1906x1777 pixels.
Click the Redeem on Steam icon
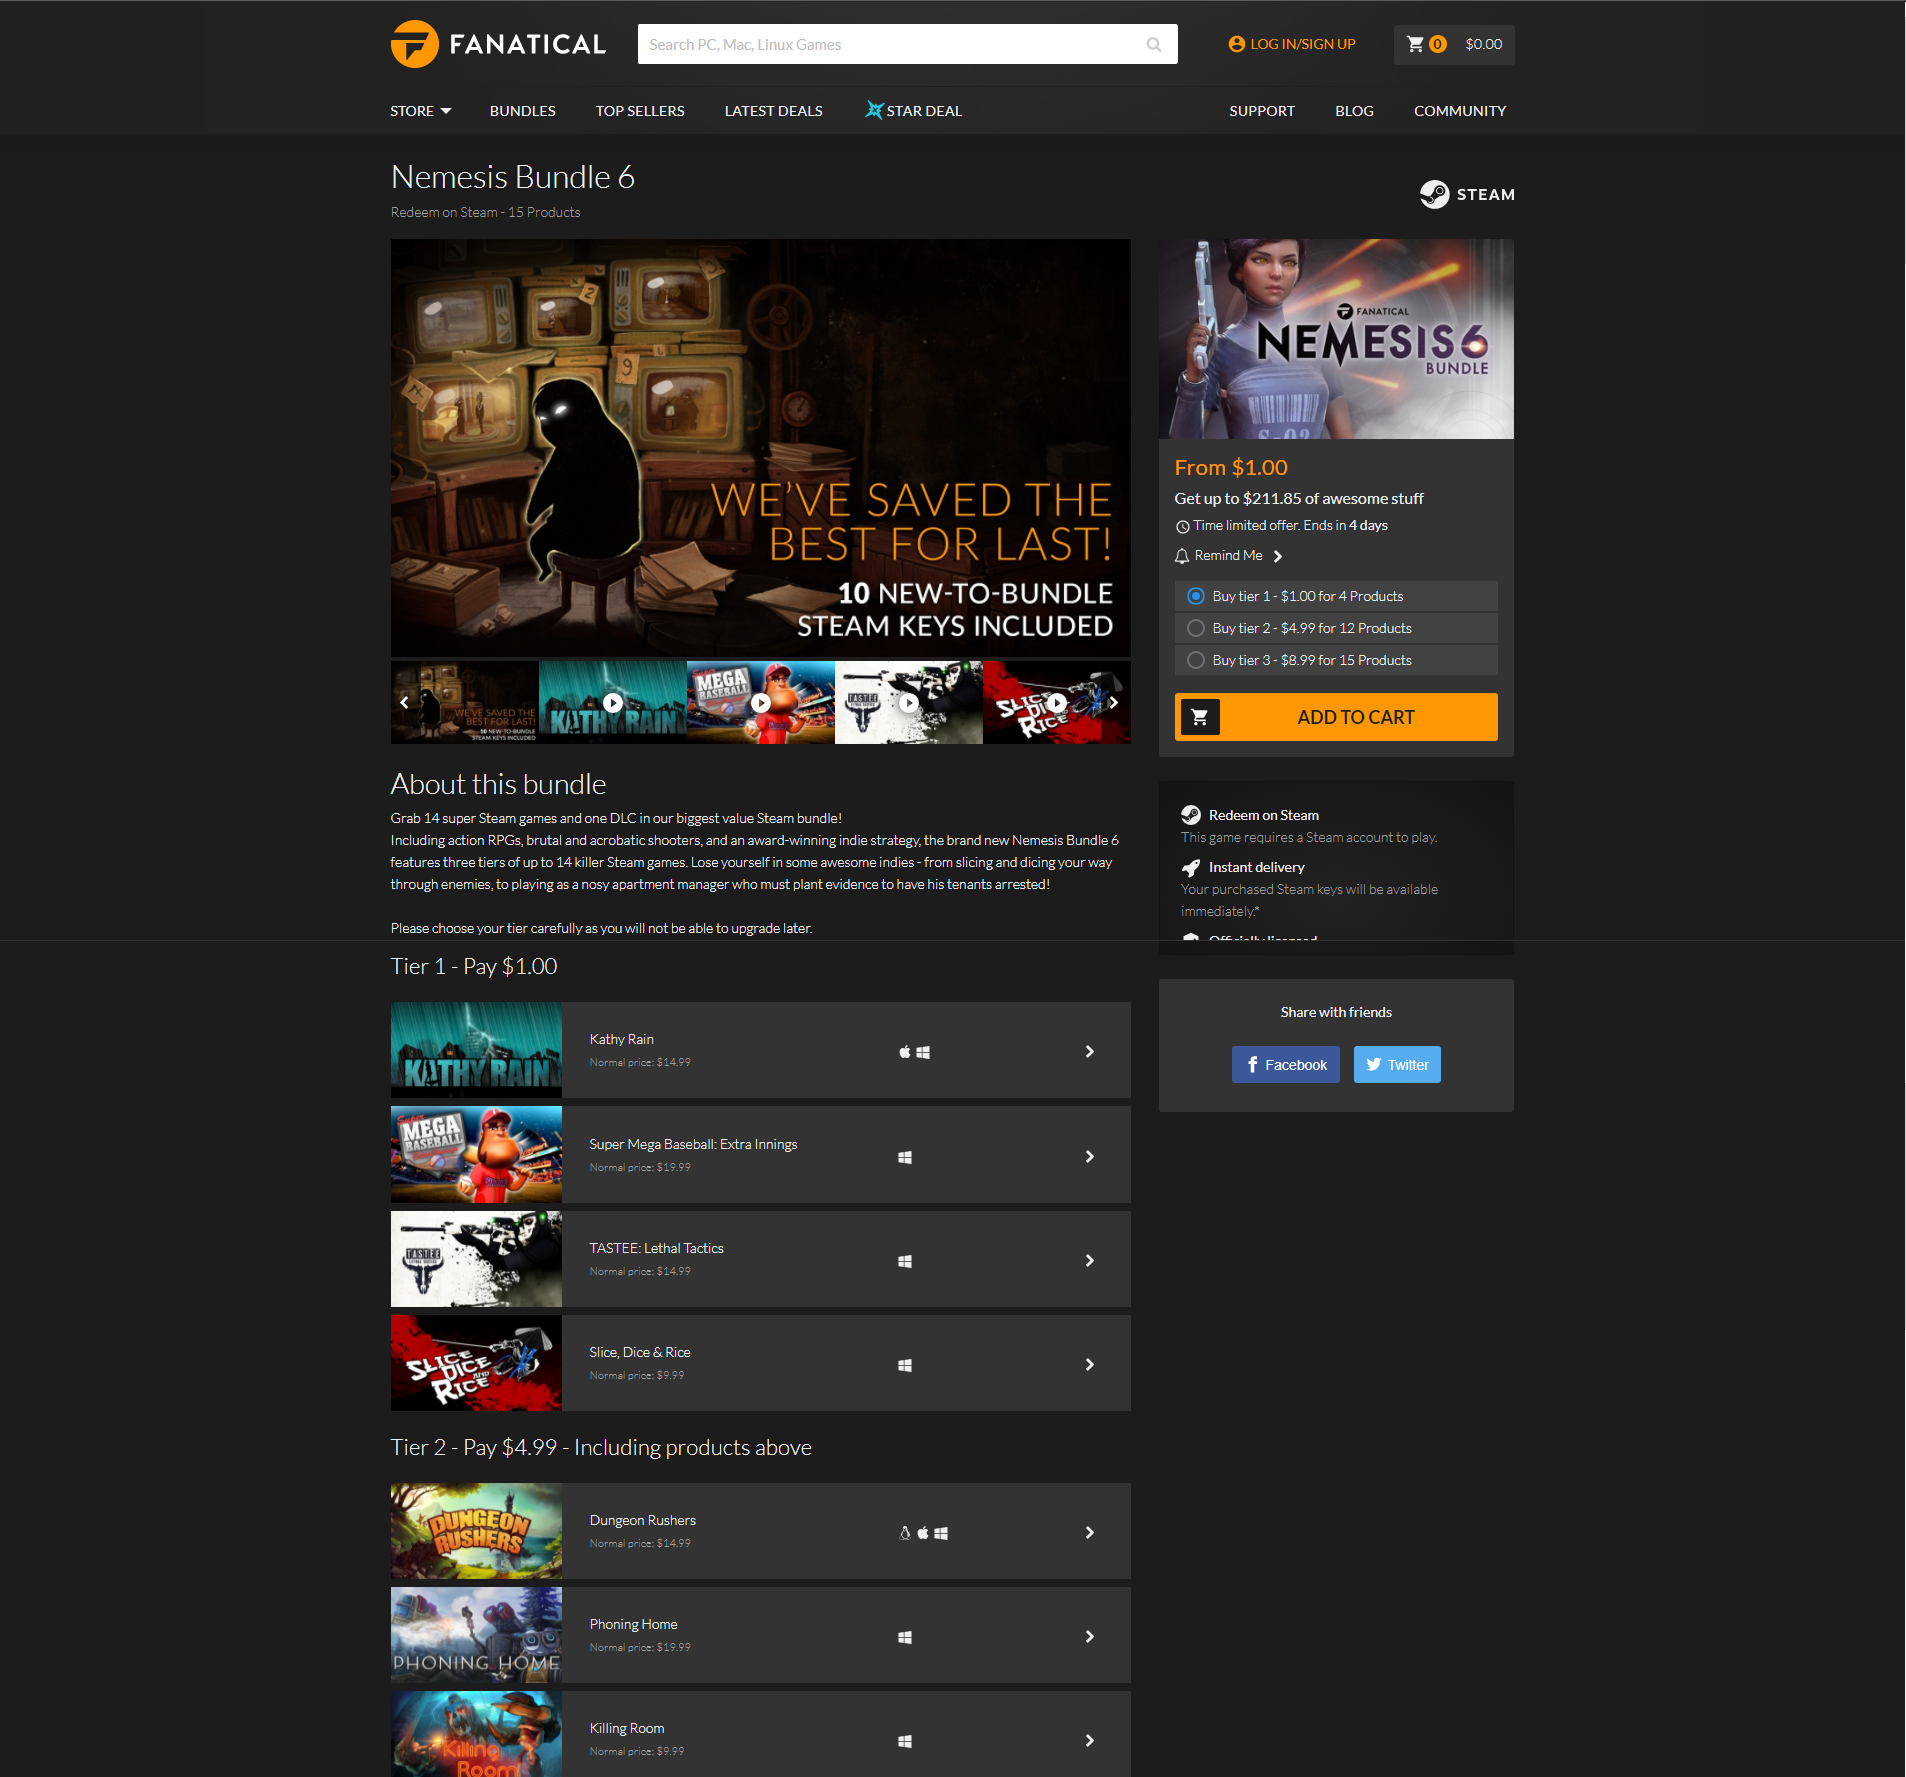1190,815
